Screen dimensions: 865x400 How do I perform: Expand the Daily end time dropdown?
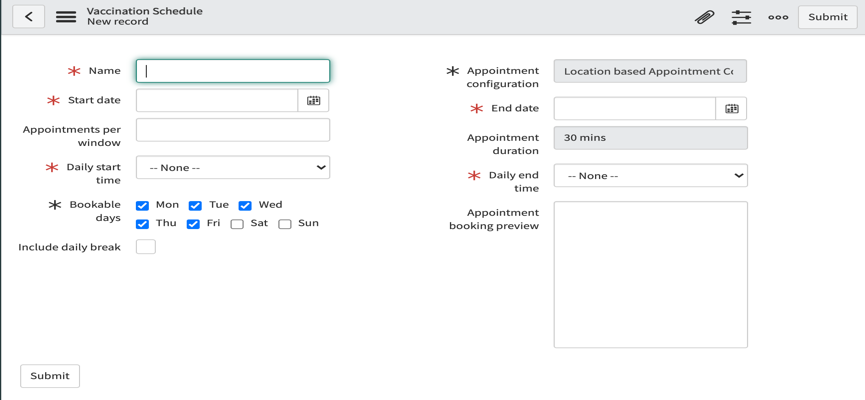coord(650,175)
